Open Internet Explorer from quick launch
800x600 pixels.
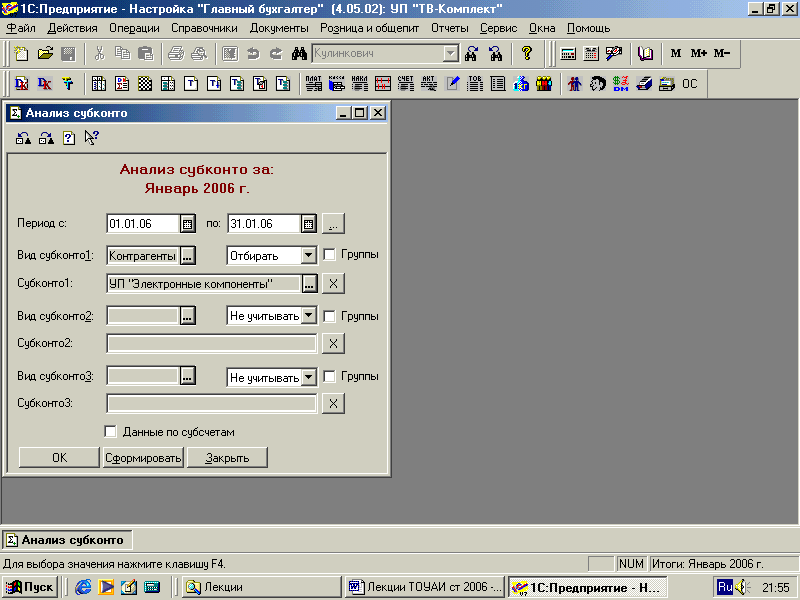[83, 587]
